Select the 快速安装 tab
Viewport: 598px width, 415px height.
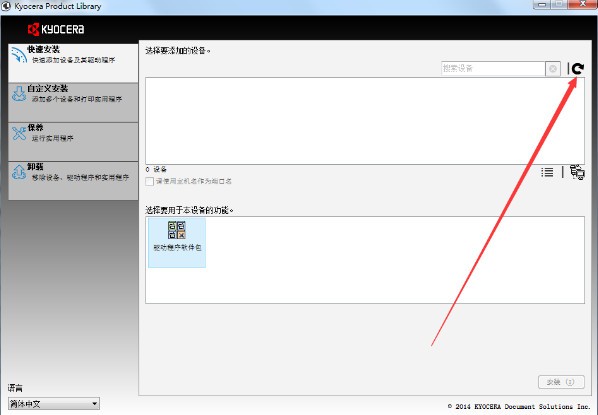(x=73, y=63)
